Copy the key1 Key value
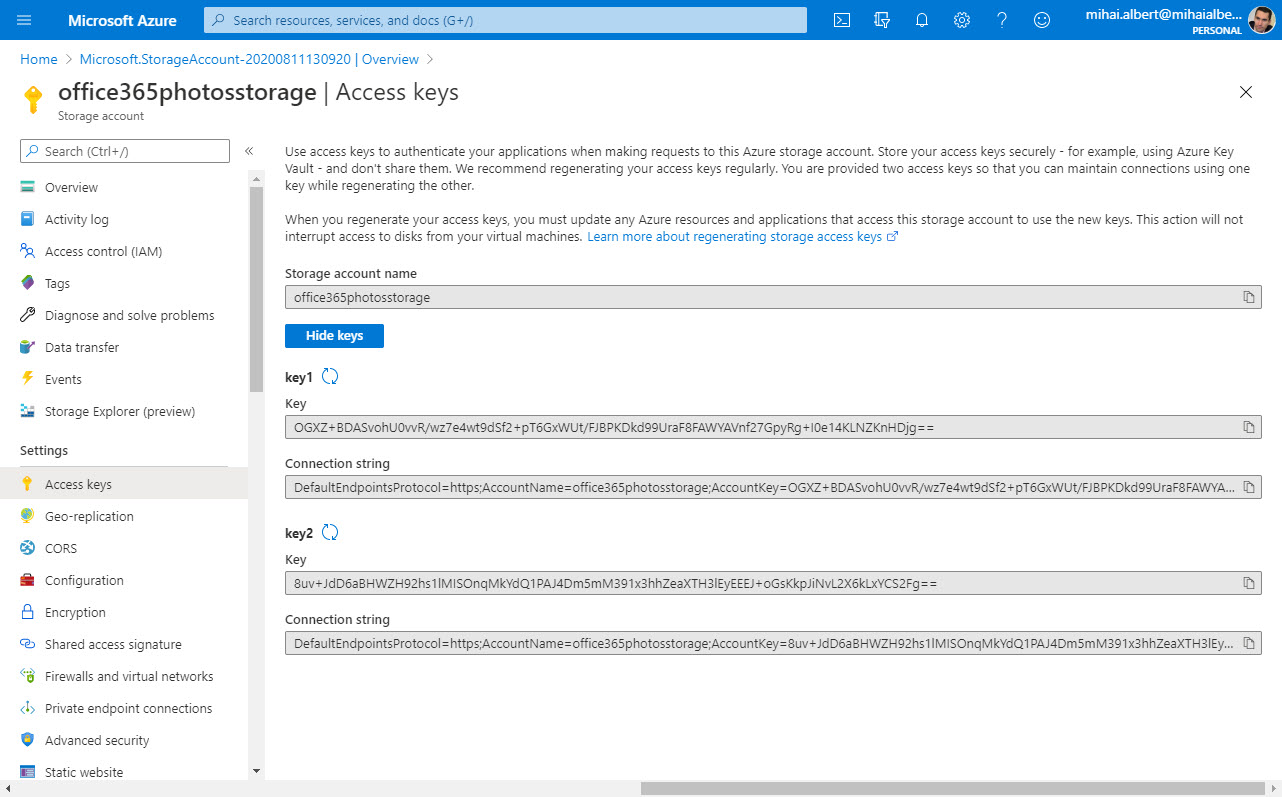1282x797 pixels. pos(1249,427)
